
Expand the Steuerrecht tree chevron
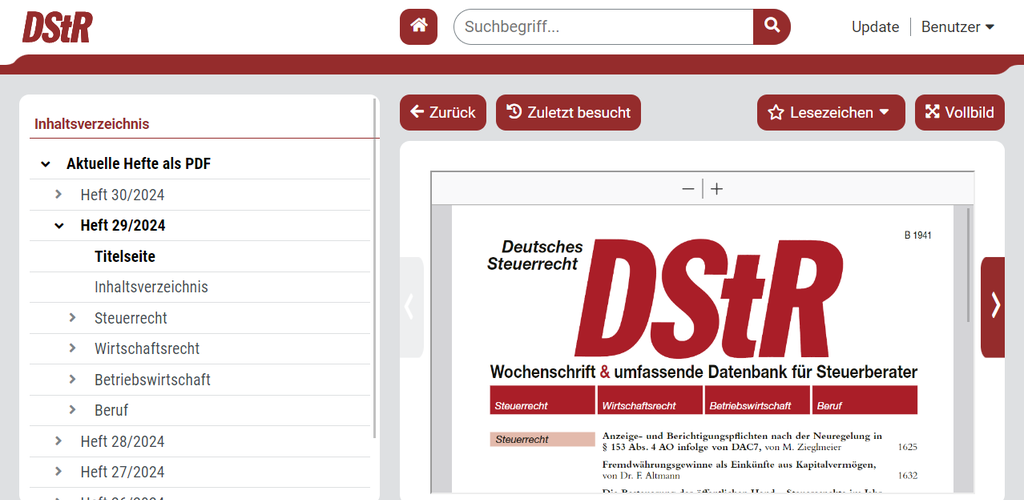[72, 318]
